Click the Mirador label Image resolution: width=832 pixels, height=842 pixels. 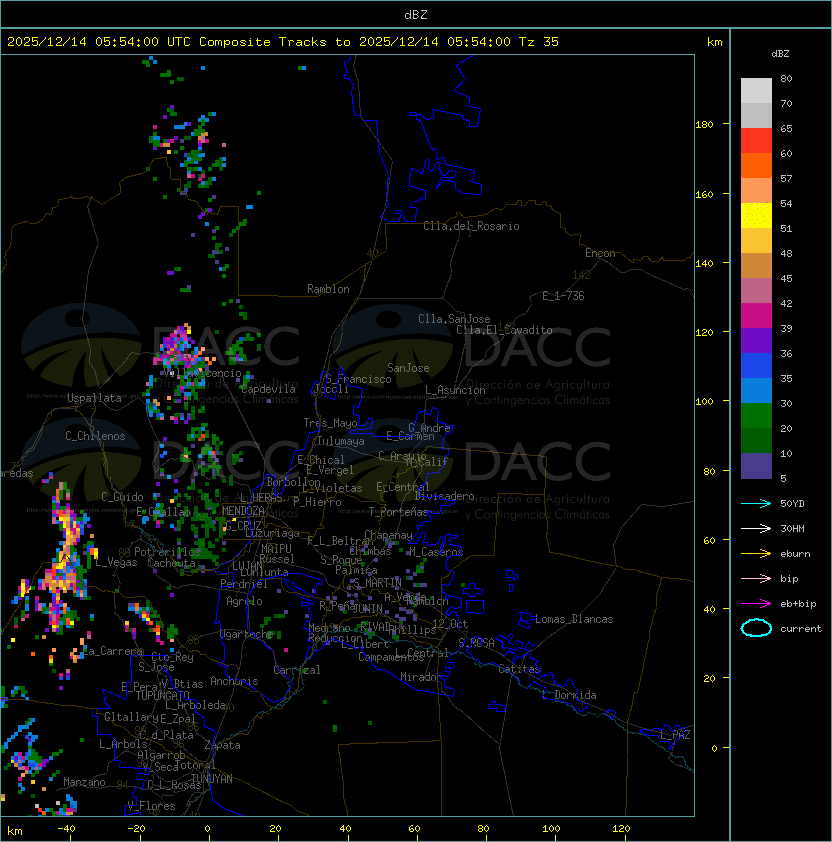click(421, 677)
